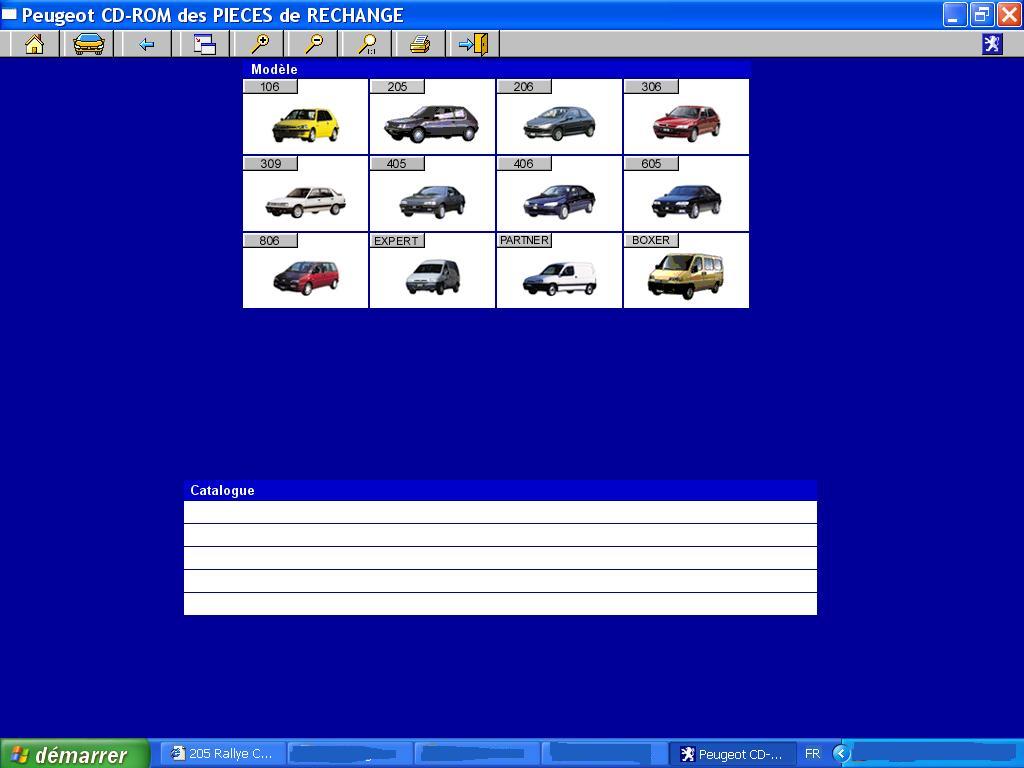Restore down the Peugeot window
This screenshot has width=1024, height=768.
point(981,14)
